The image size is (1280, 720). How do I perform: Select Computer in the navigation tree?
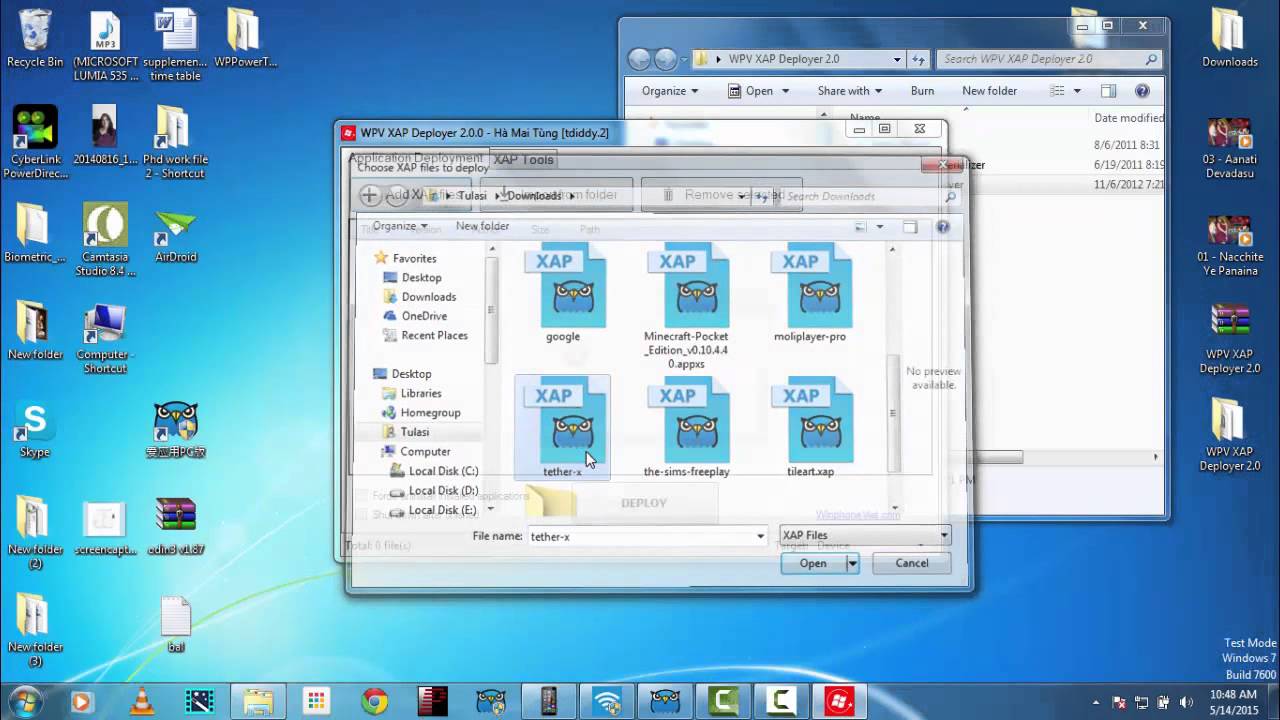coord(425,451)
